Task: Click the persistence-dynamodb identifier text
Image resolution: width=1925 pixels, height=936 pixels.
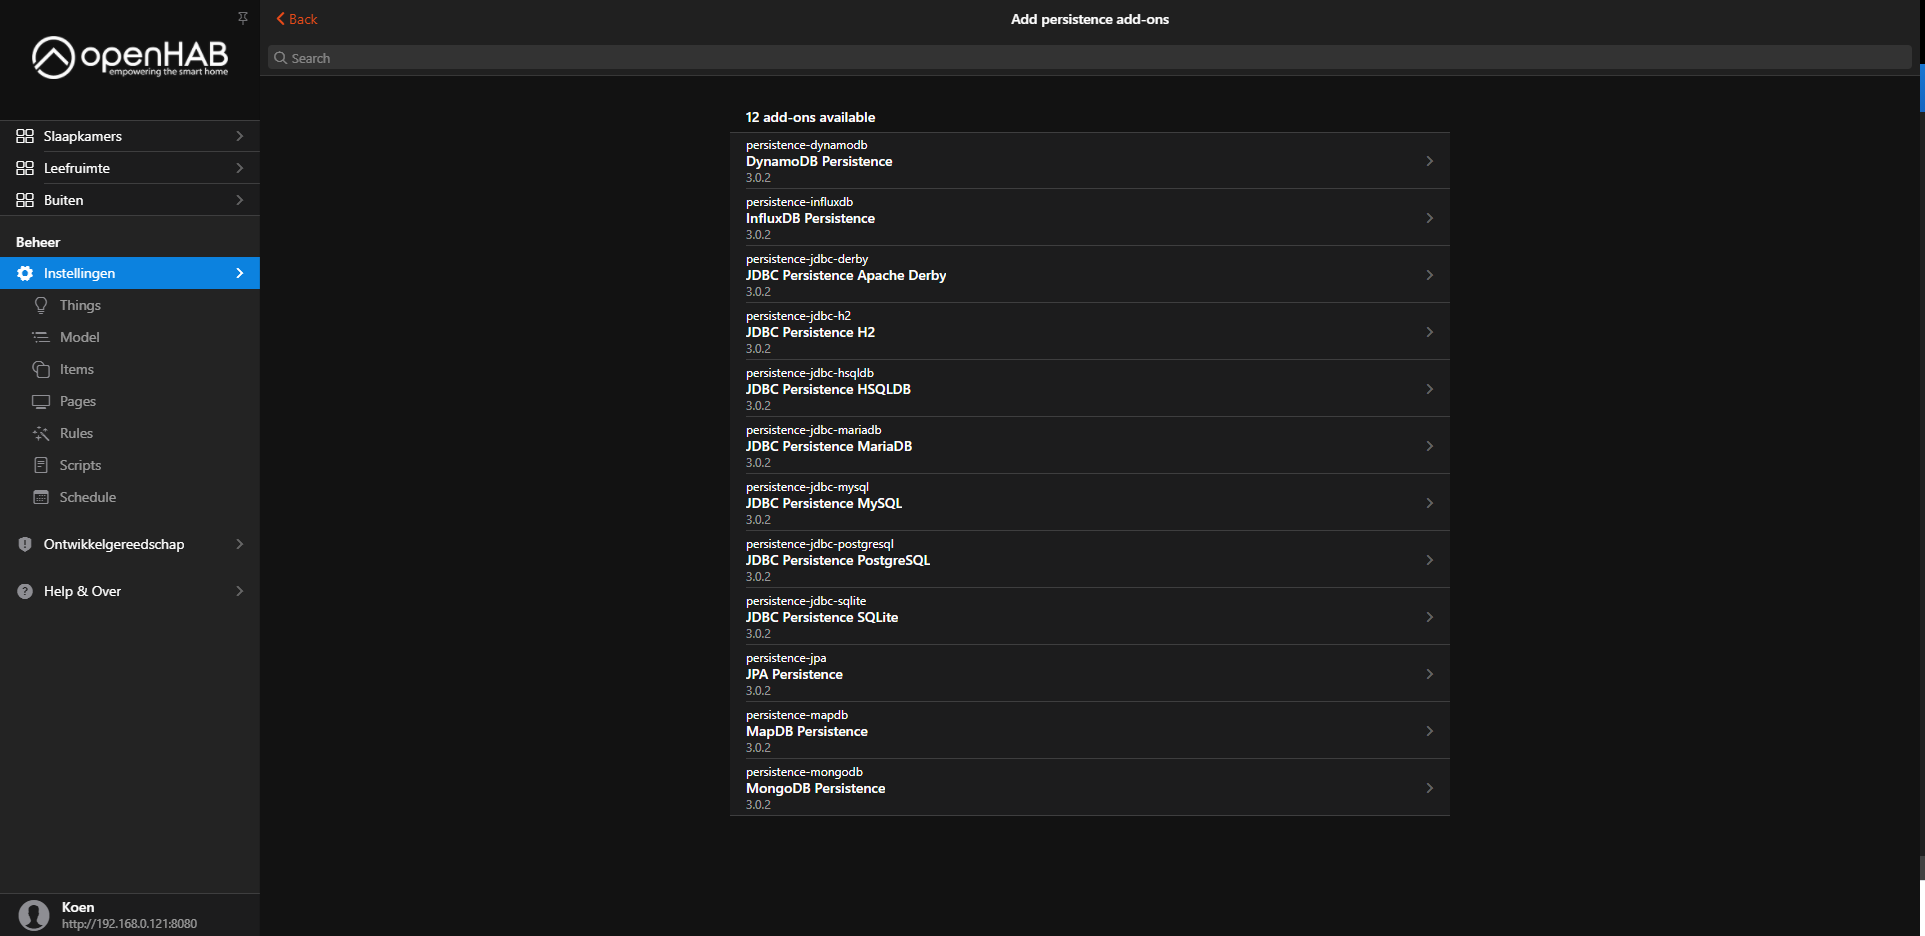Action: click(x=806, y=145)
